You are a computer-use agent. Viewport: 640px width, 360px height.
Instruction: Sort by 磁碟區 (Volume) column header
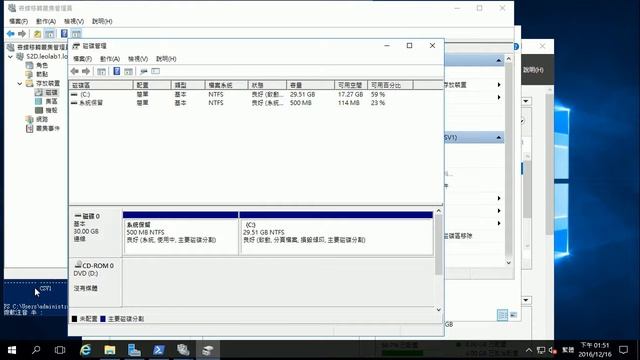[101, 85]
